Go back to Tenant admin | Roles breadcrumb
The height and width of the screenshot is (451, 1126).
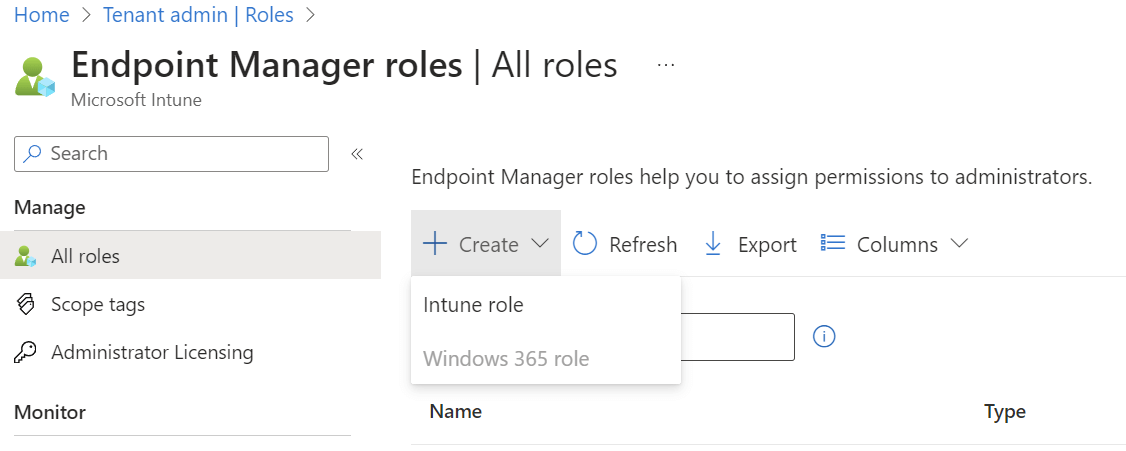coord(198,15)
